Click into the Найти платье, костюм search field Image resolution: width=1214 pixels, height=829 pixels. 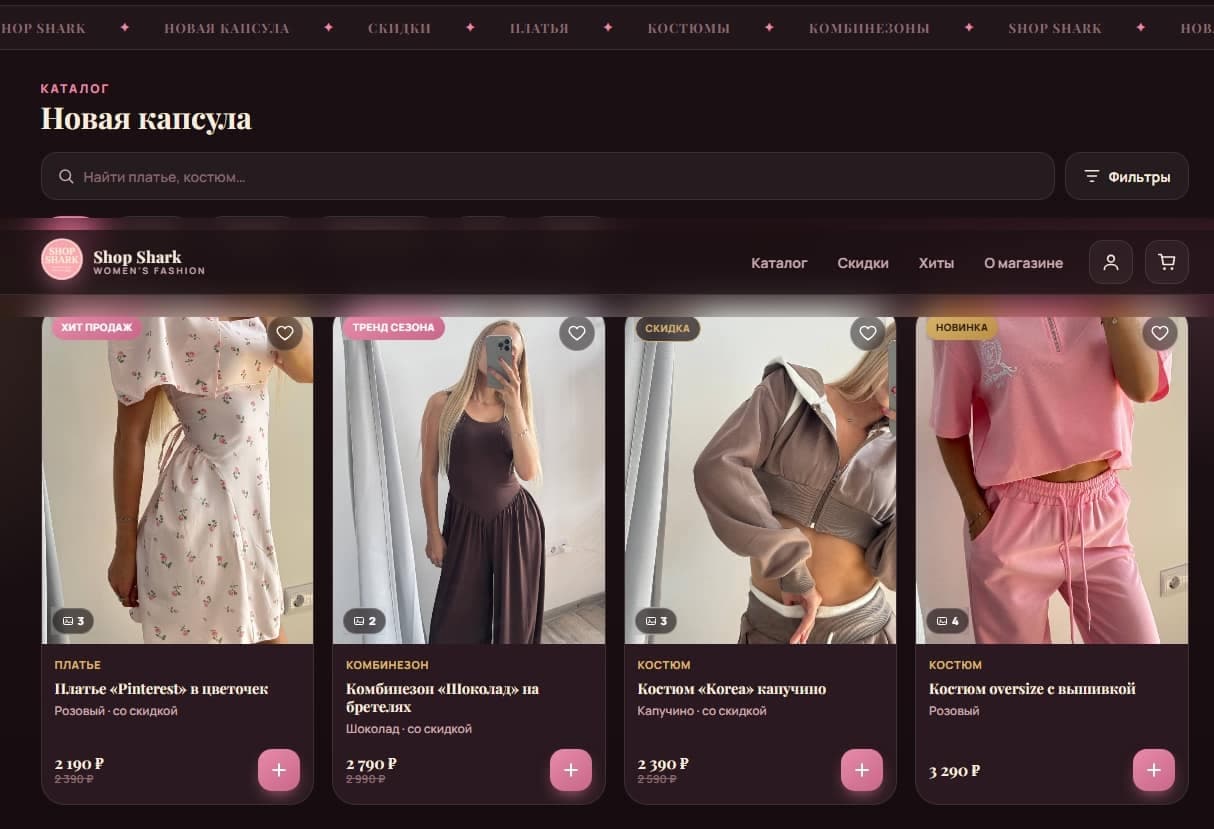[548, 176]
